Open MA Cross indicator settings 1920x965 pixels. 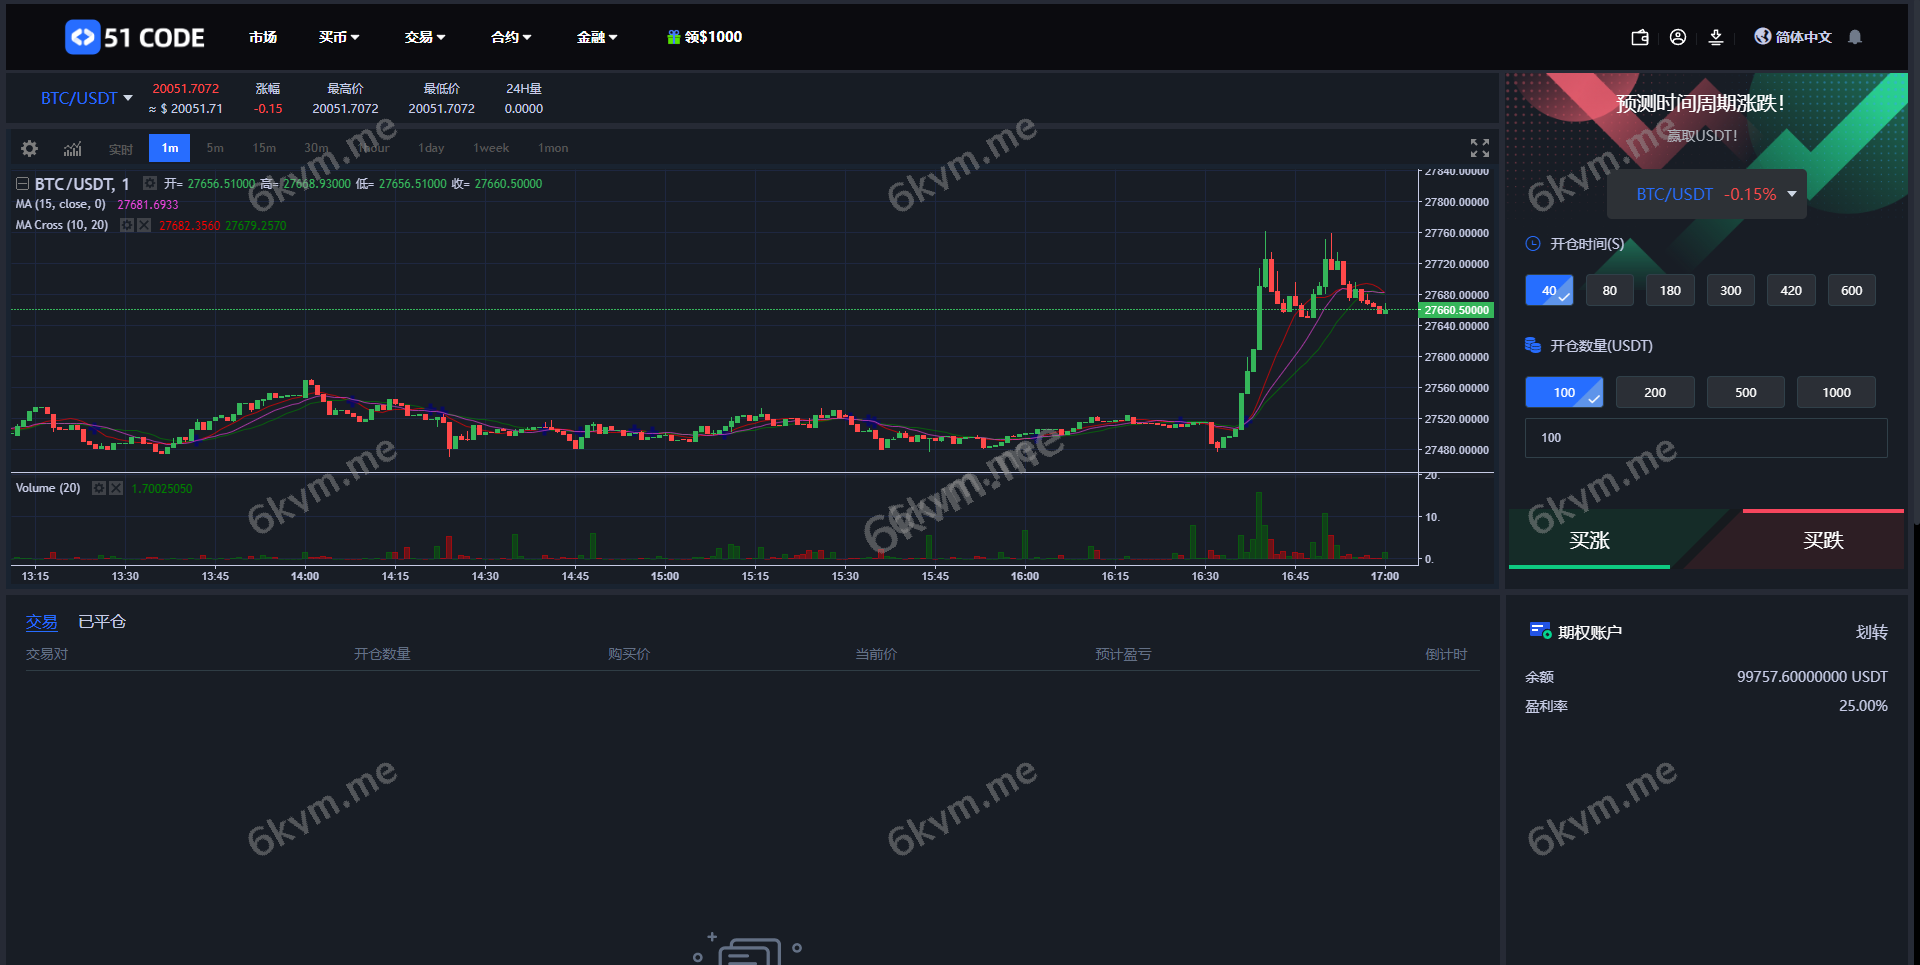pyautogui.click(x=127, y=225)
